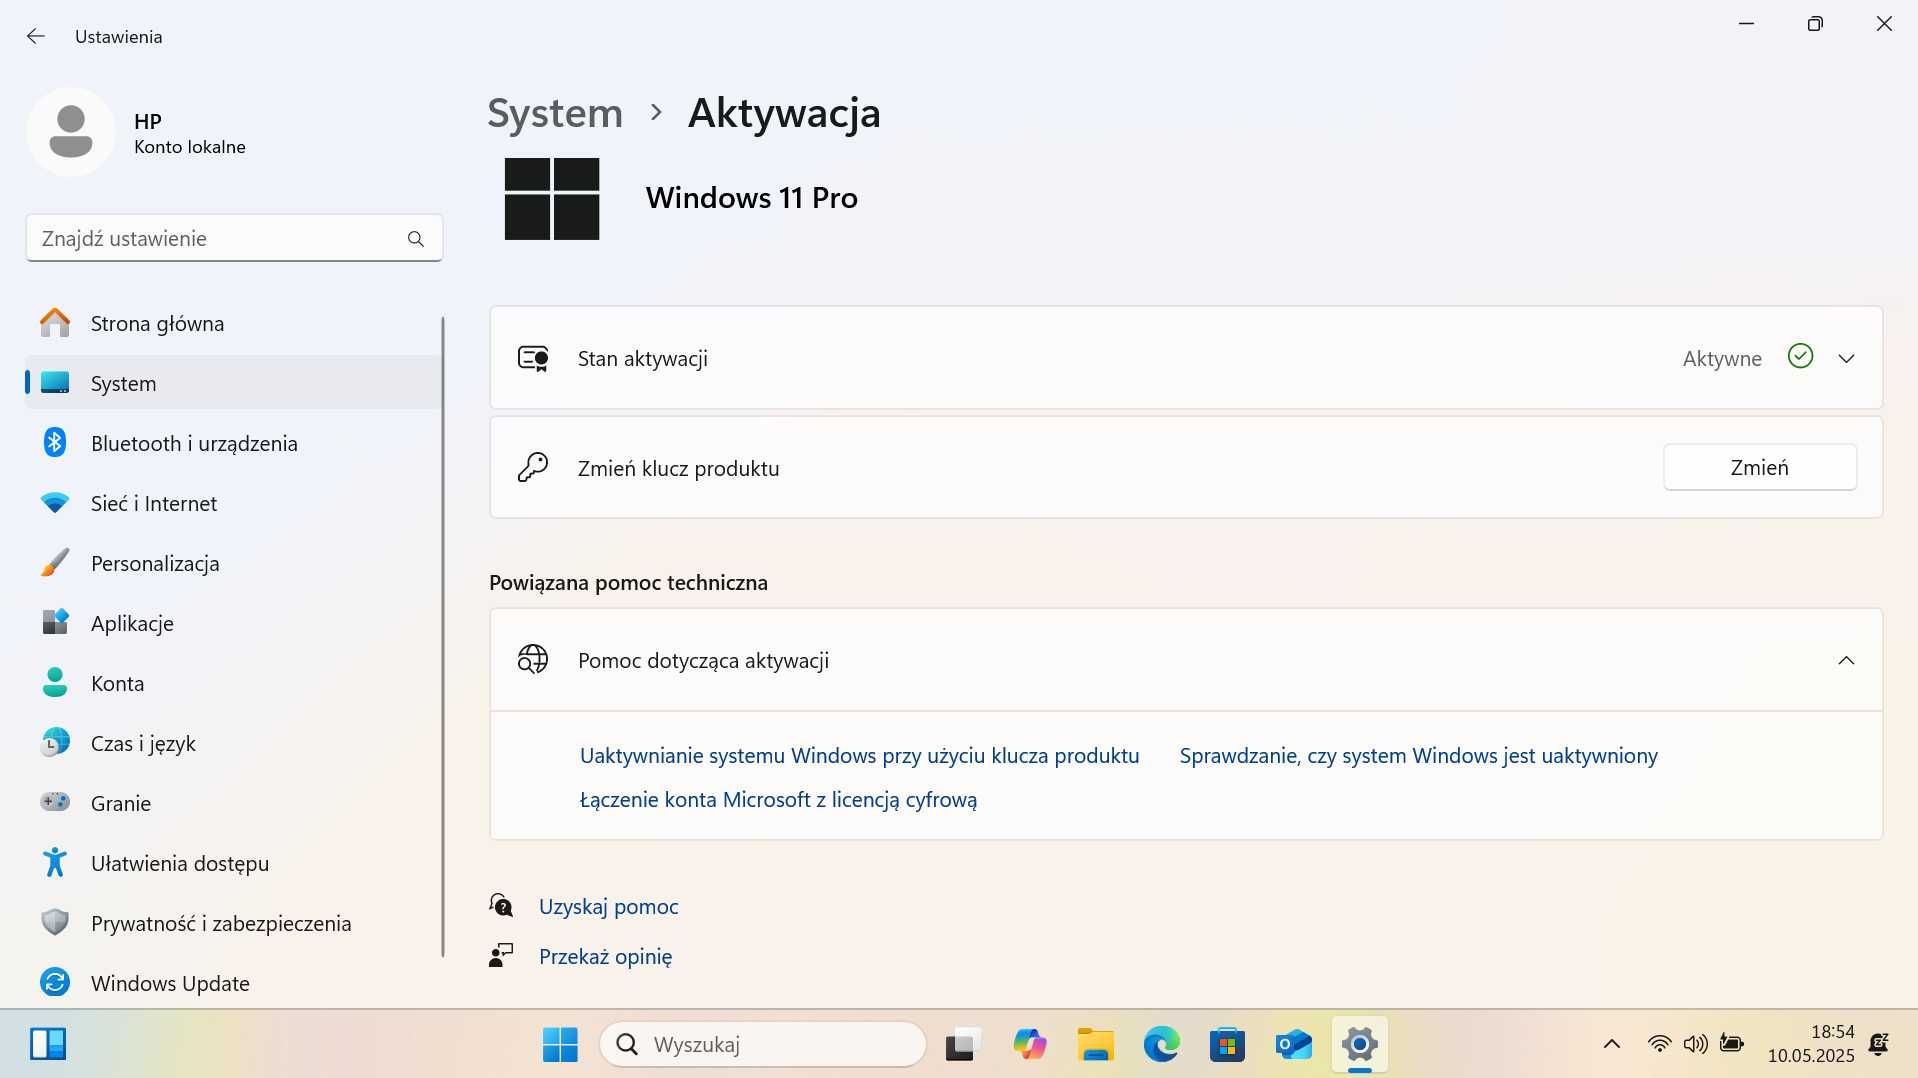Open the widgets panel icon

point(48,1044)
